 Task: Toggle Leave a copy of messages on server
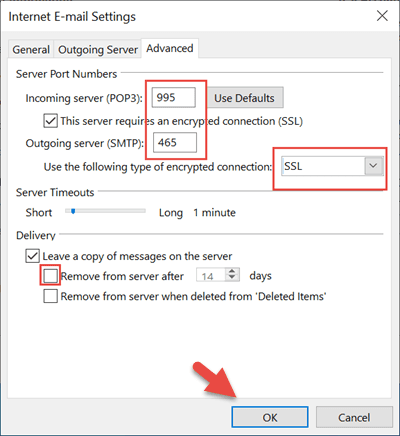32,256
